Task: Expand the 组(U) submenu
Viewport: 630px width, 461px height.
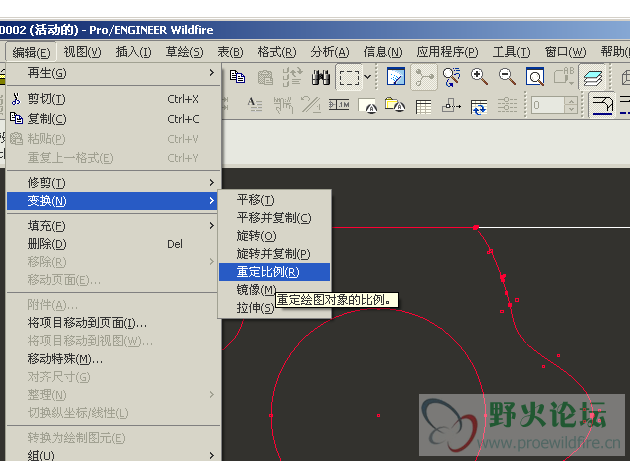Action: point(113,455)
